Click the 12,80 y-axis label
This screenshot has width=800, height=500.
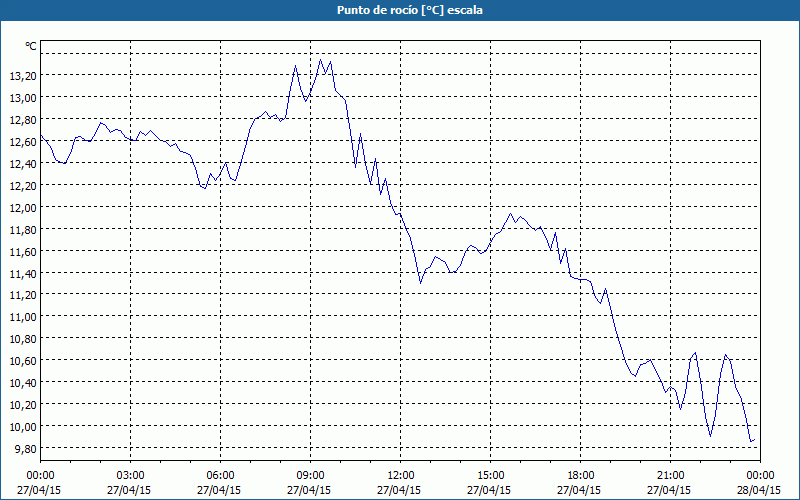tap(22, 120)
